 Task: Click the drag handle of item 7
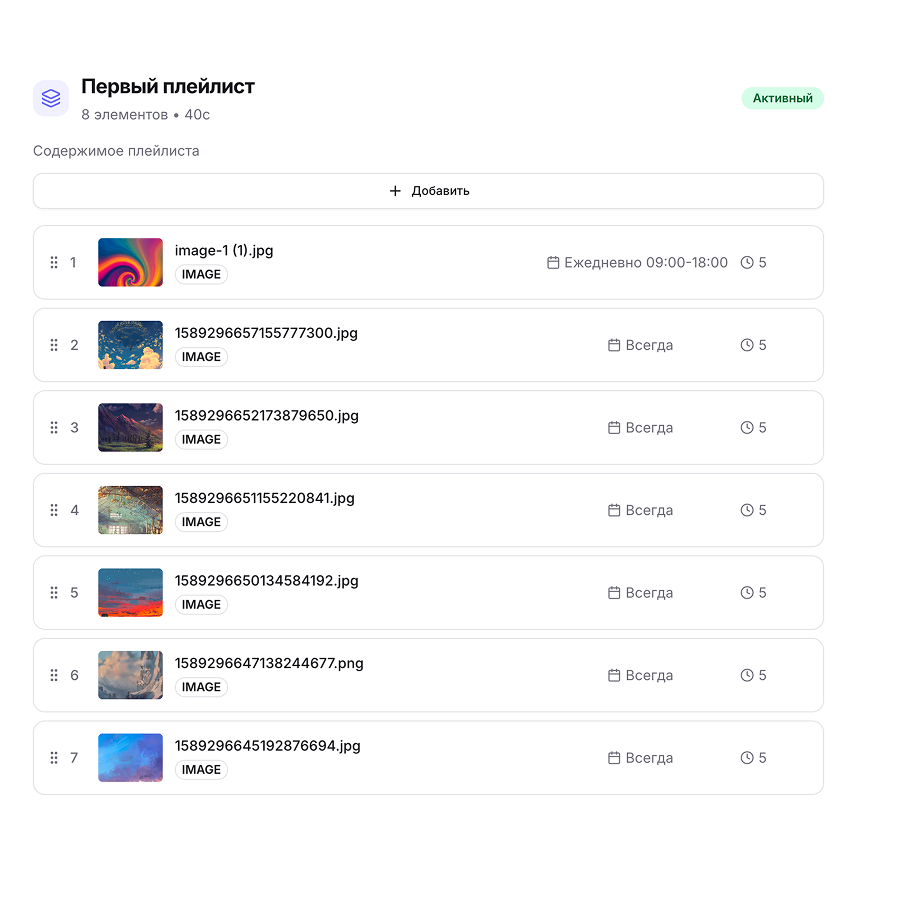click(54, 758)
